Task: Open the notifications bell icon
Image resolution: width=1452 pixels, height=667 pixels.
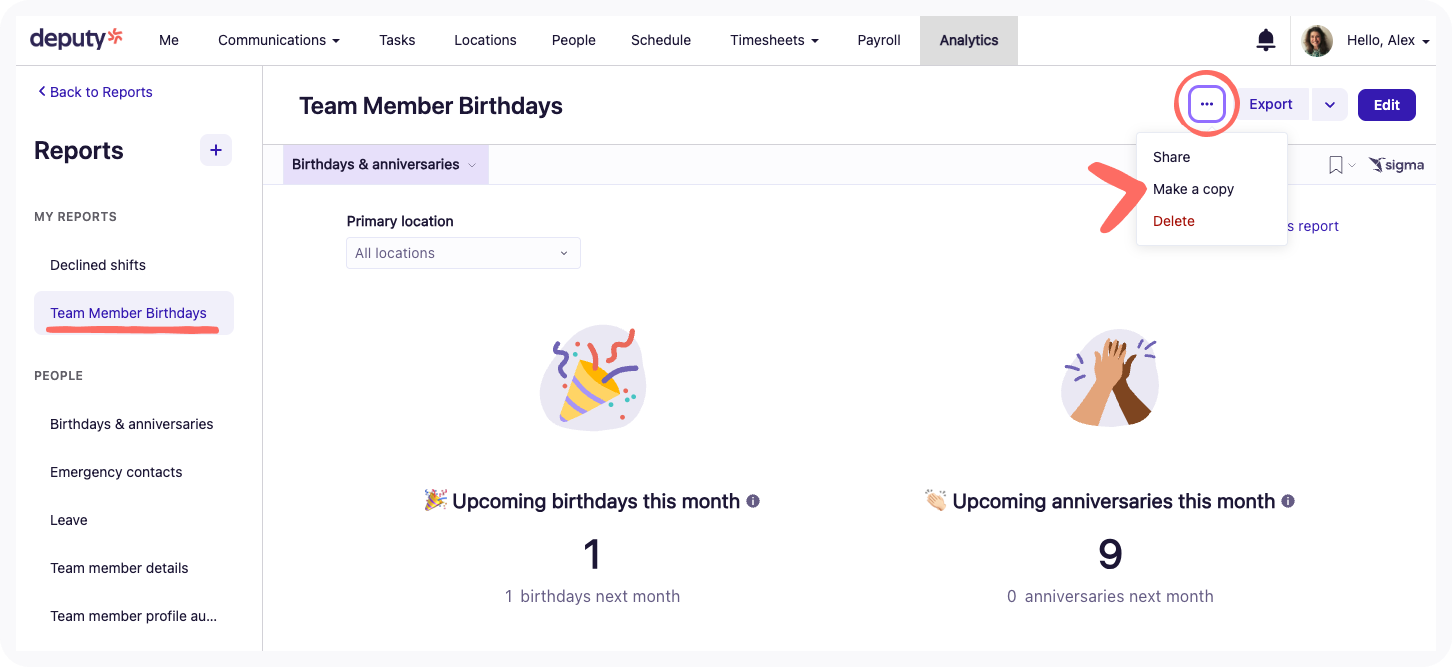Action: [x=1265, y=40]
